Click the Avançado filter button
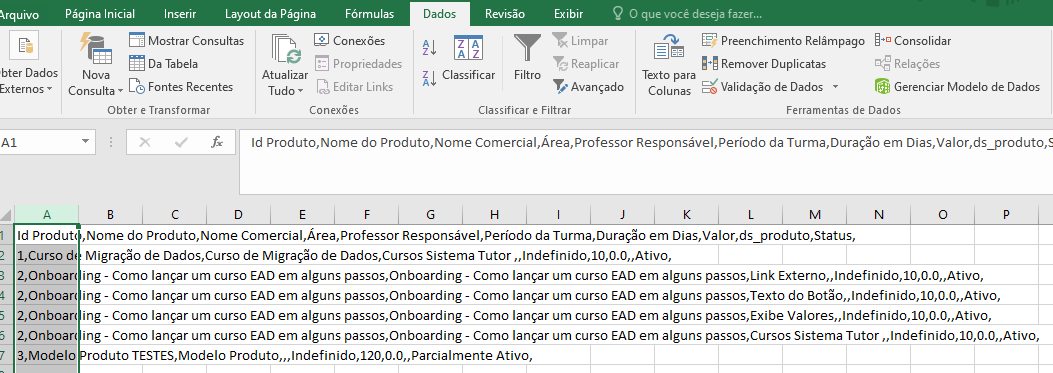1053x373 pixels. point(589,87)
